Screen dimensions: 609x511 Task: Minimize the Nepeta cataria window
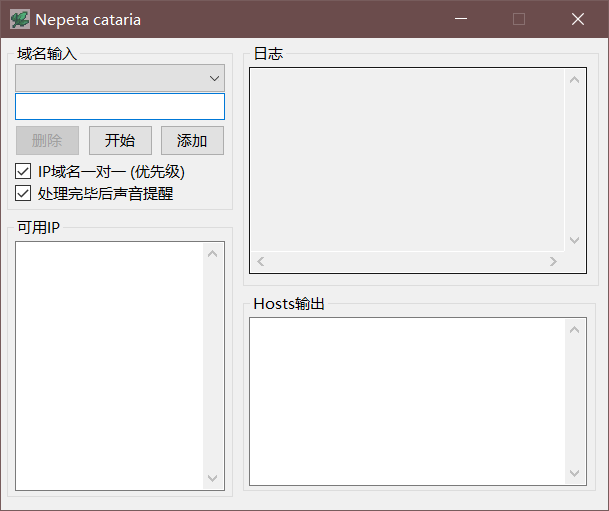pyautogui.click(x=461, y=19)
